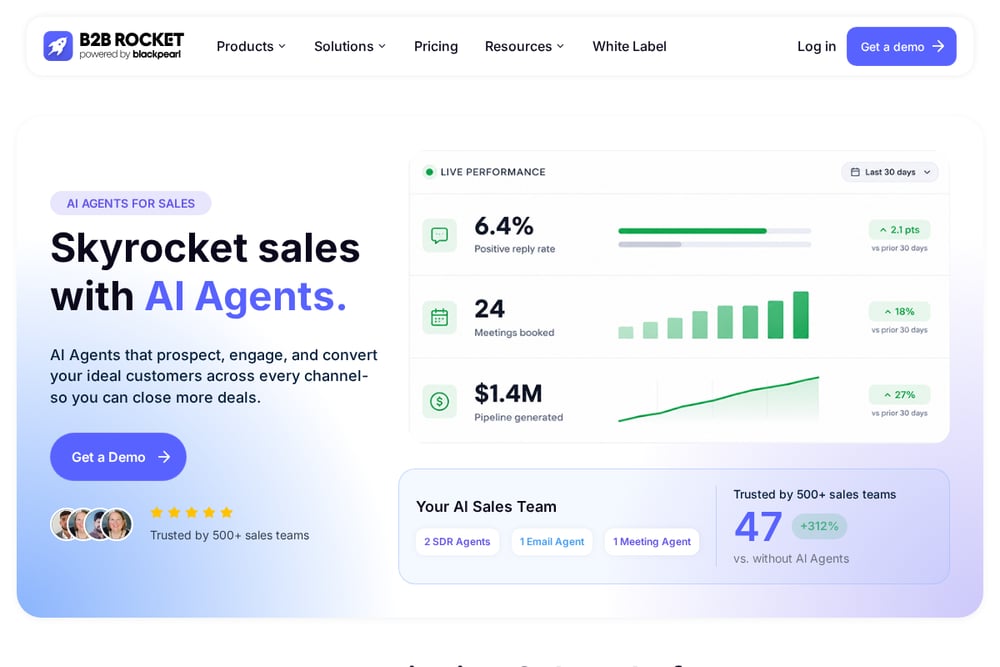This screenshot has width=1000, height=667.
Task: Open the Products menu
Action: point(251,47)
